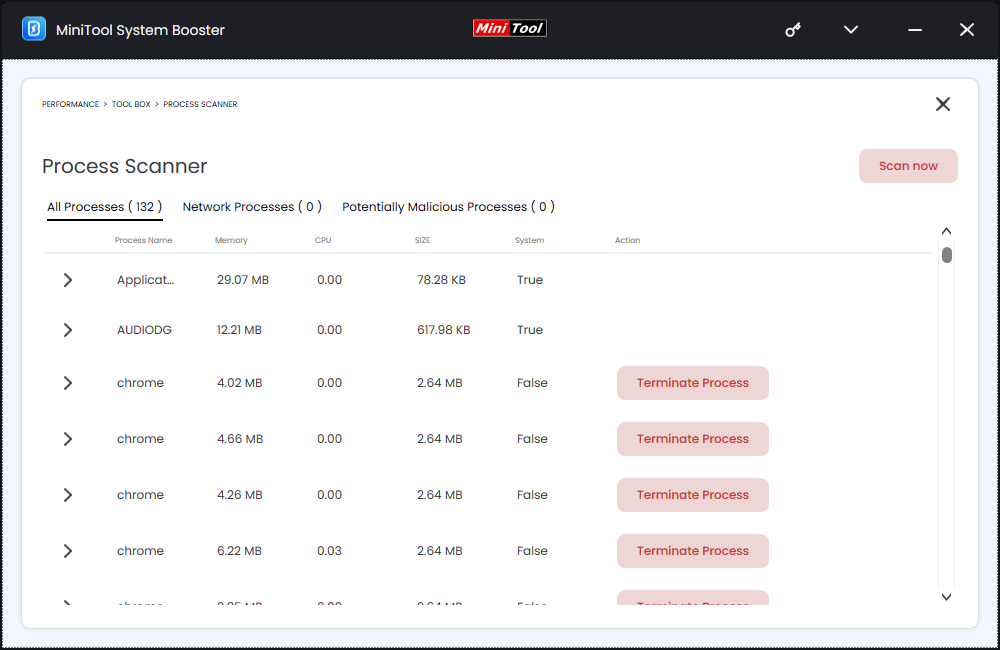Click the PROCESS SCANNER breadcrumb
This screenshot has height=650, width=1000.
[x=200, y=104]
